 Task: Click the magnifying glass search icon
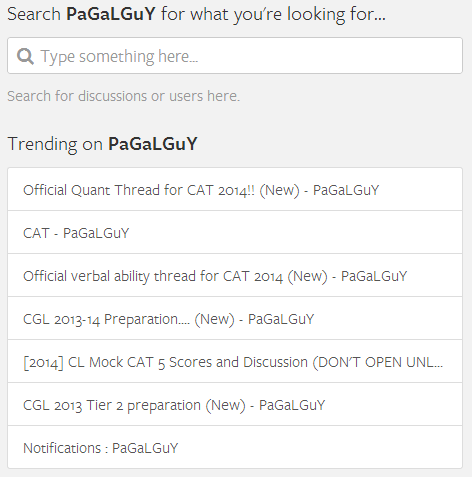(x=25, y=56)
